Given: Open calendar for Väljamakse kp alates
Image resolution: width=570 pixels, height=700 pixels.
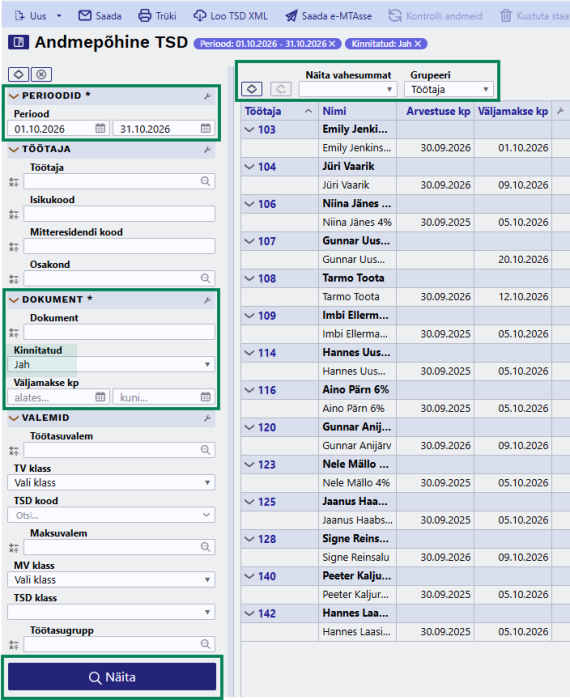Looking at the screenshot, I should click(100, 396).
